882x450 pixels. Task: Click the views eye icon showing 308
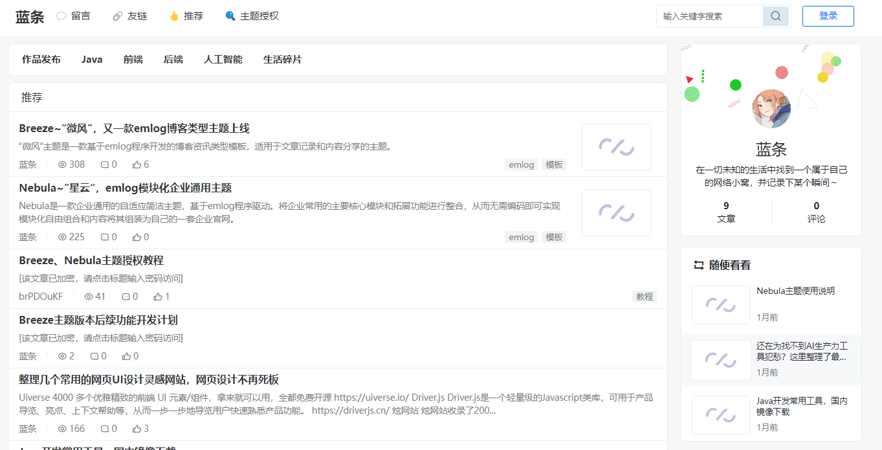point(62,165)
